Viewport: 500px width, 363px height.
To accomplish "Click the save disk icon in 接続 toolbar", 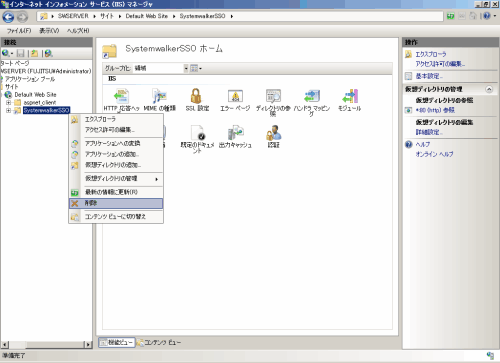I will click(x=21, y=53).
